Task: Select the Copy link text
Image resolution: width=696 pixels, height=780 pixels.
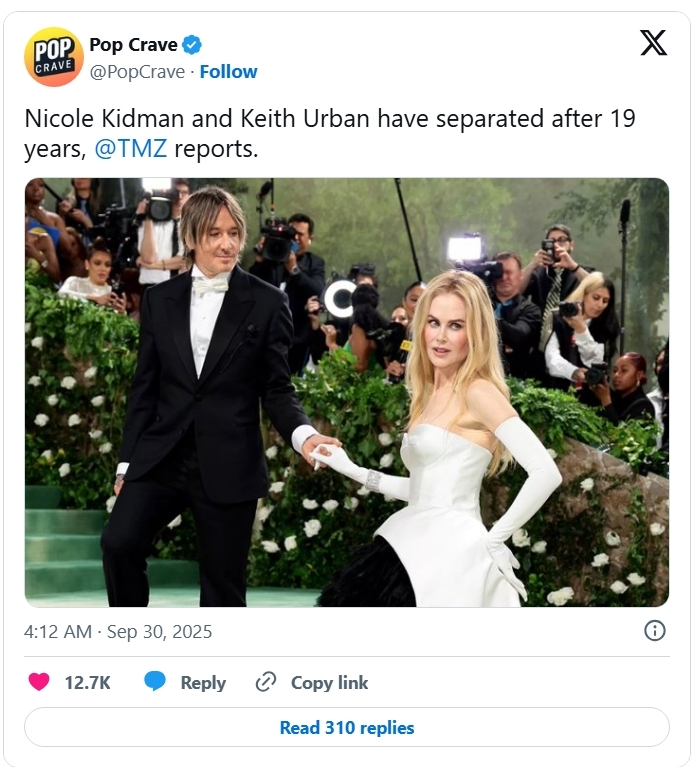Action: coord(329,683)
